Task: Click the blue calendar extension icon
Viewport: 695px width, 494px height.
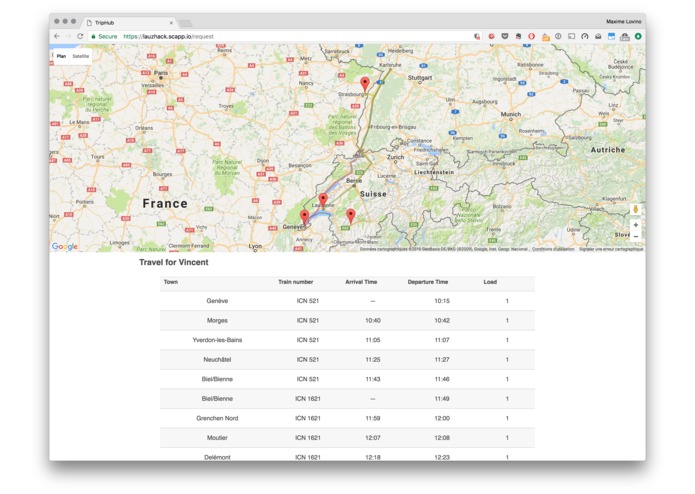Action: click(x=611, y=36)
